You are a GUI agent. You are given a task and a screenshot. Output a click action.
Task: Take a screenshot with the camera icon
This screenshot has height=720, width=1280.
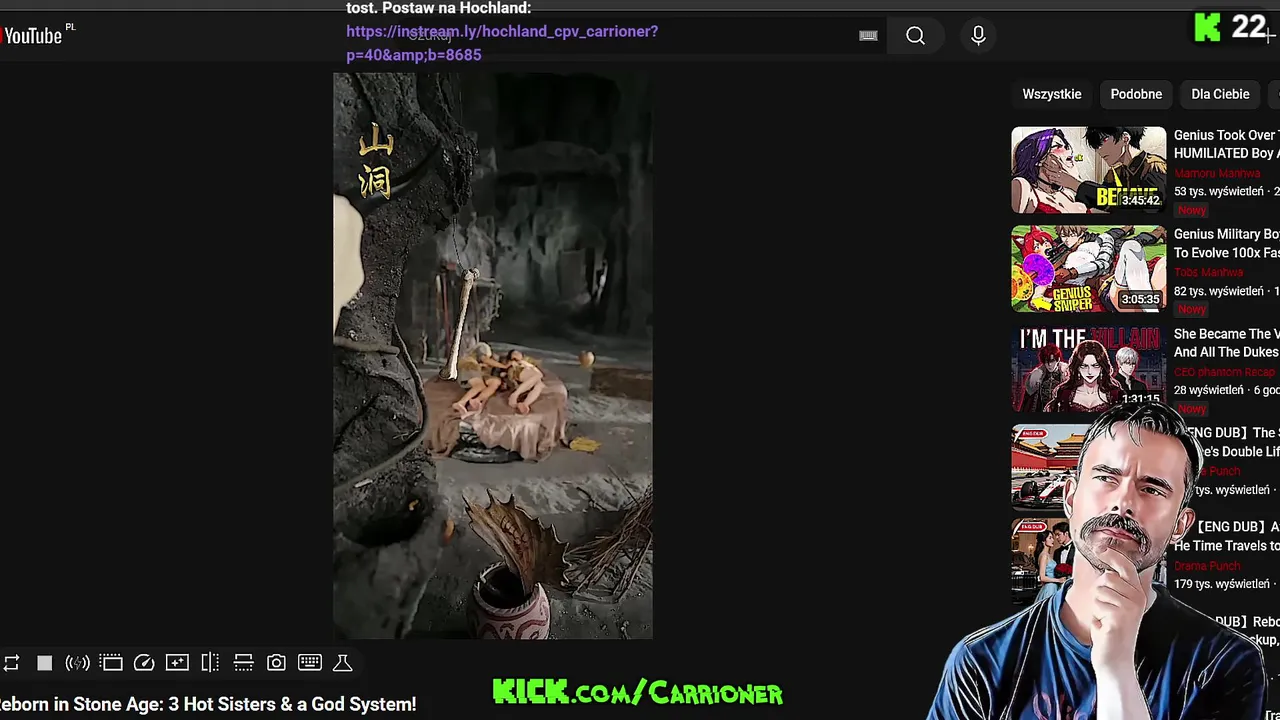click(x=276, y=663)
